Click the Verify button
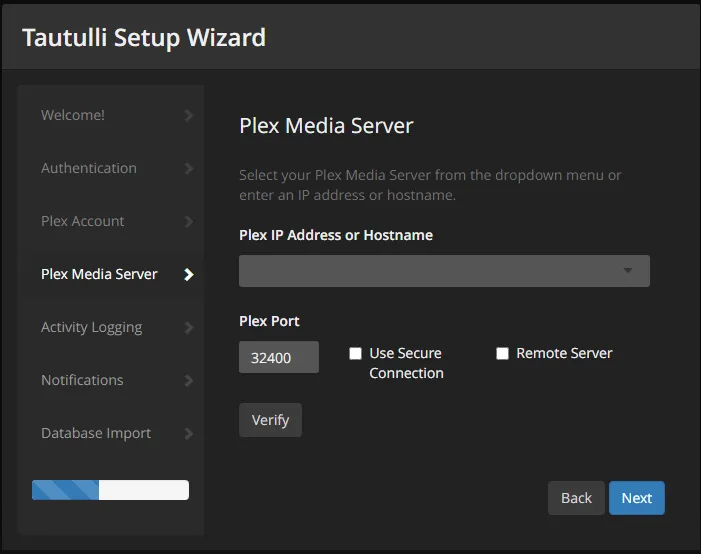The height and width of the screenshot is (554, 701). tap(270, 420)
